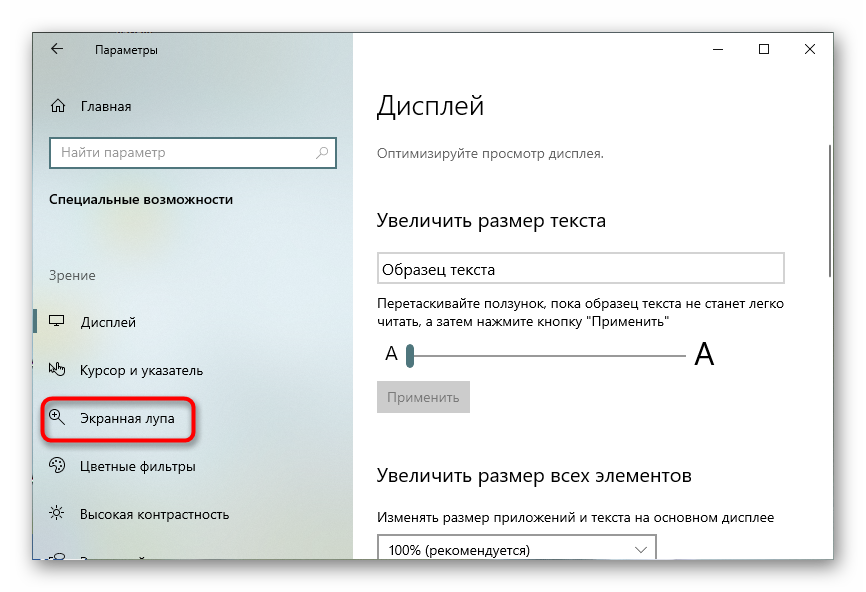Click the Применить button
The height and width of the screenshot is (592, 866).
tap(423, 397)
